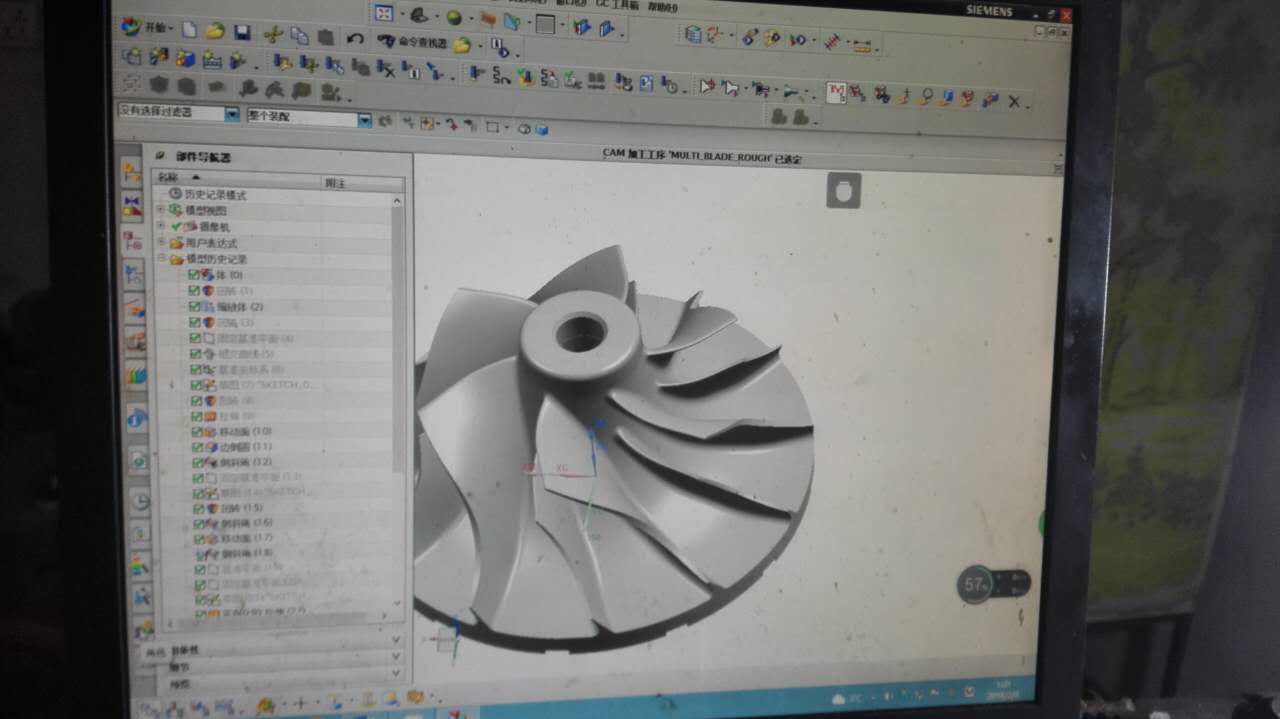Uncheck the 缩放体 (2) feature checkbox
This screenshot has height=719, width=1280.
[195, 307]
